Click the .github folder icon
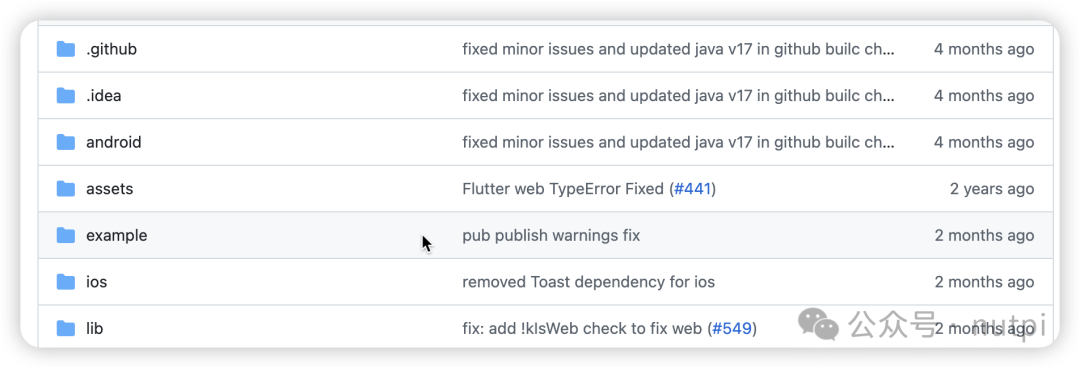The height and width of the screenshot is (368, 1080). tap(65, 49)
